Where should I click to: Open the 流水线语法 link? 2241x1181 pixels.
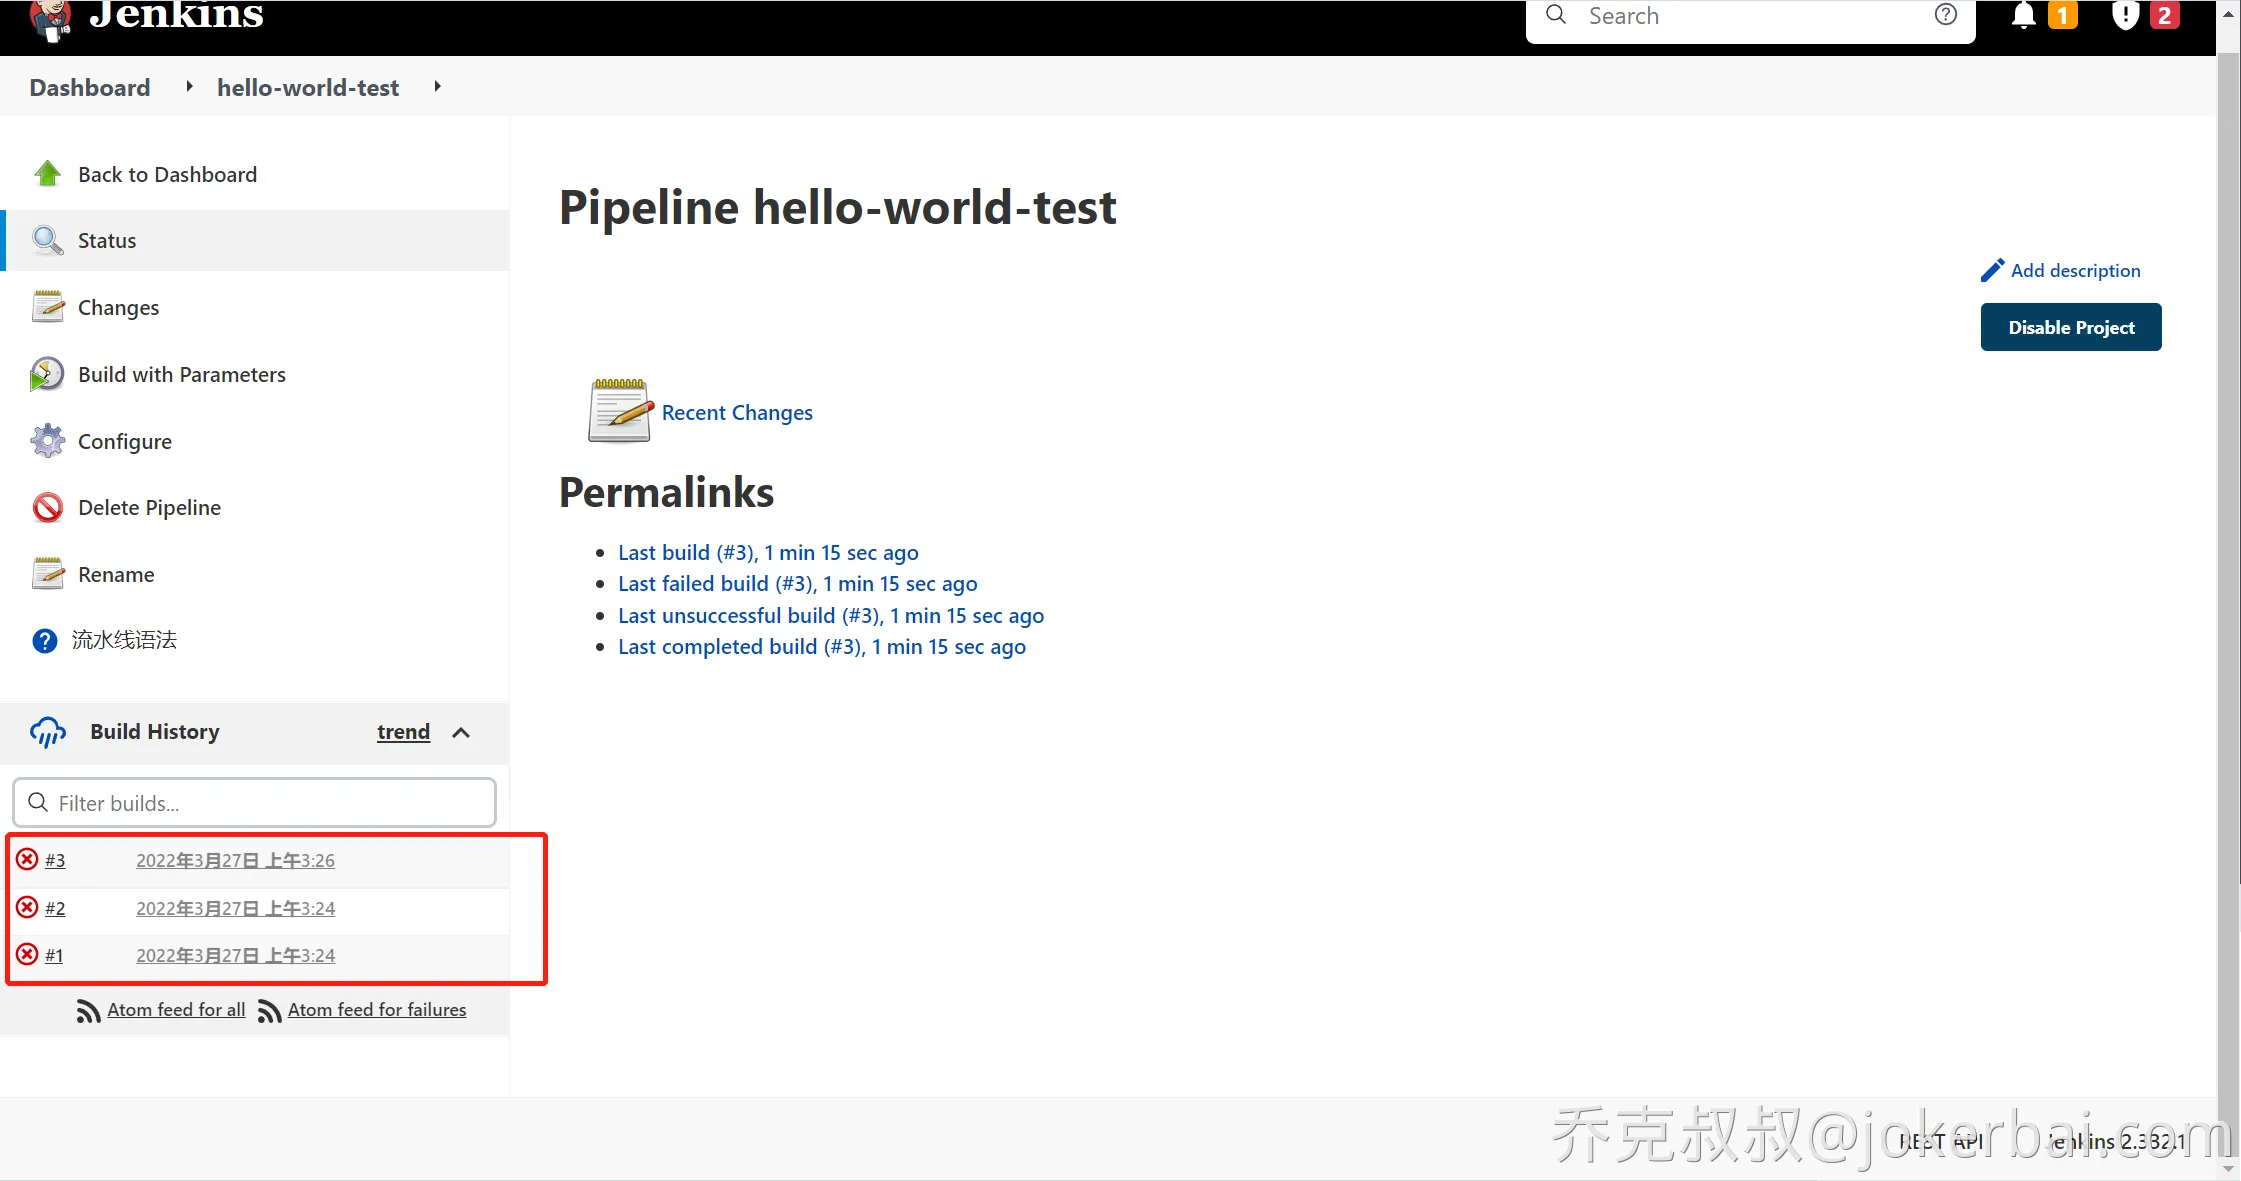pos(124,640)
